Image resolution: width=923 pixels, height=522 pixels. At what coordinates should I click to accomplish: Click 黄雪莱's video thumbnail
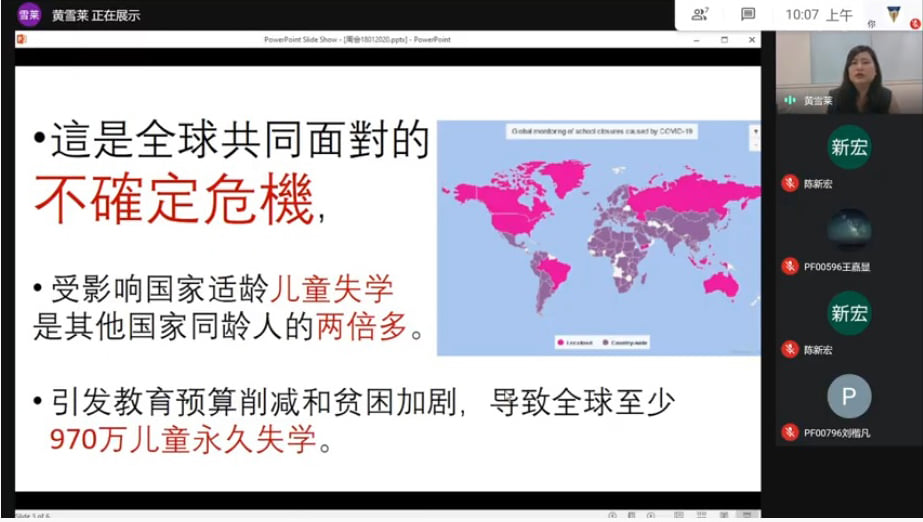coord(848,70)
